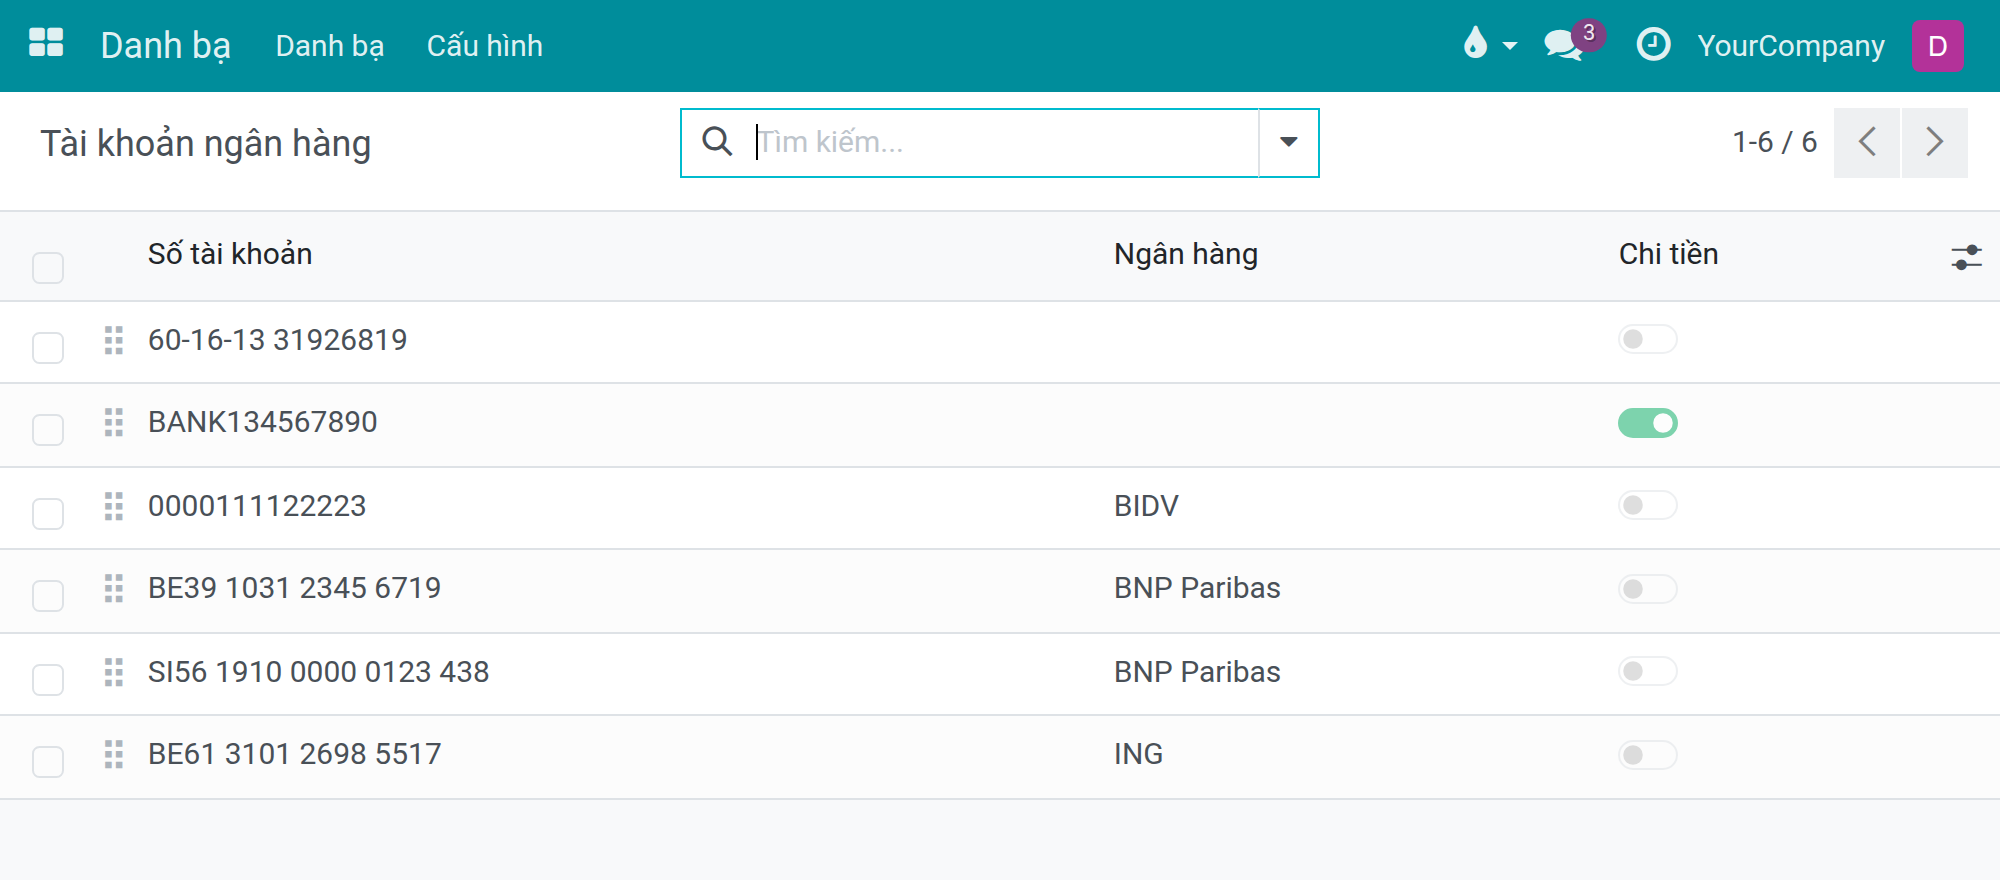Grab the drag handle for 60-16-13 31926819
2000x880 pixels.
coord(114,340)
